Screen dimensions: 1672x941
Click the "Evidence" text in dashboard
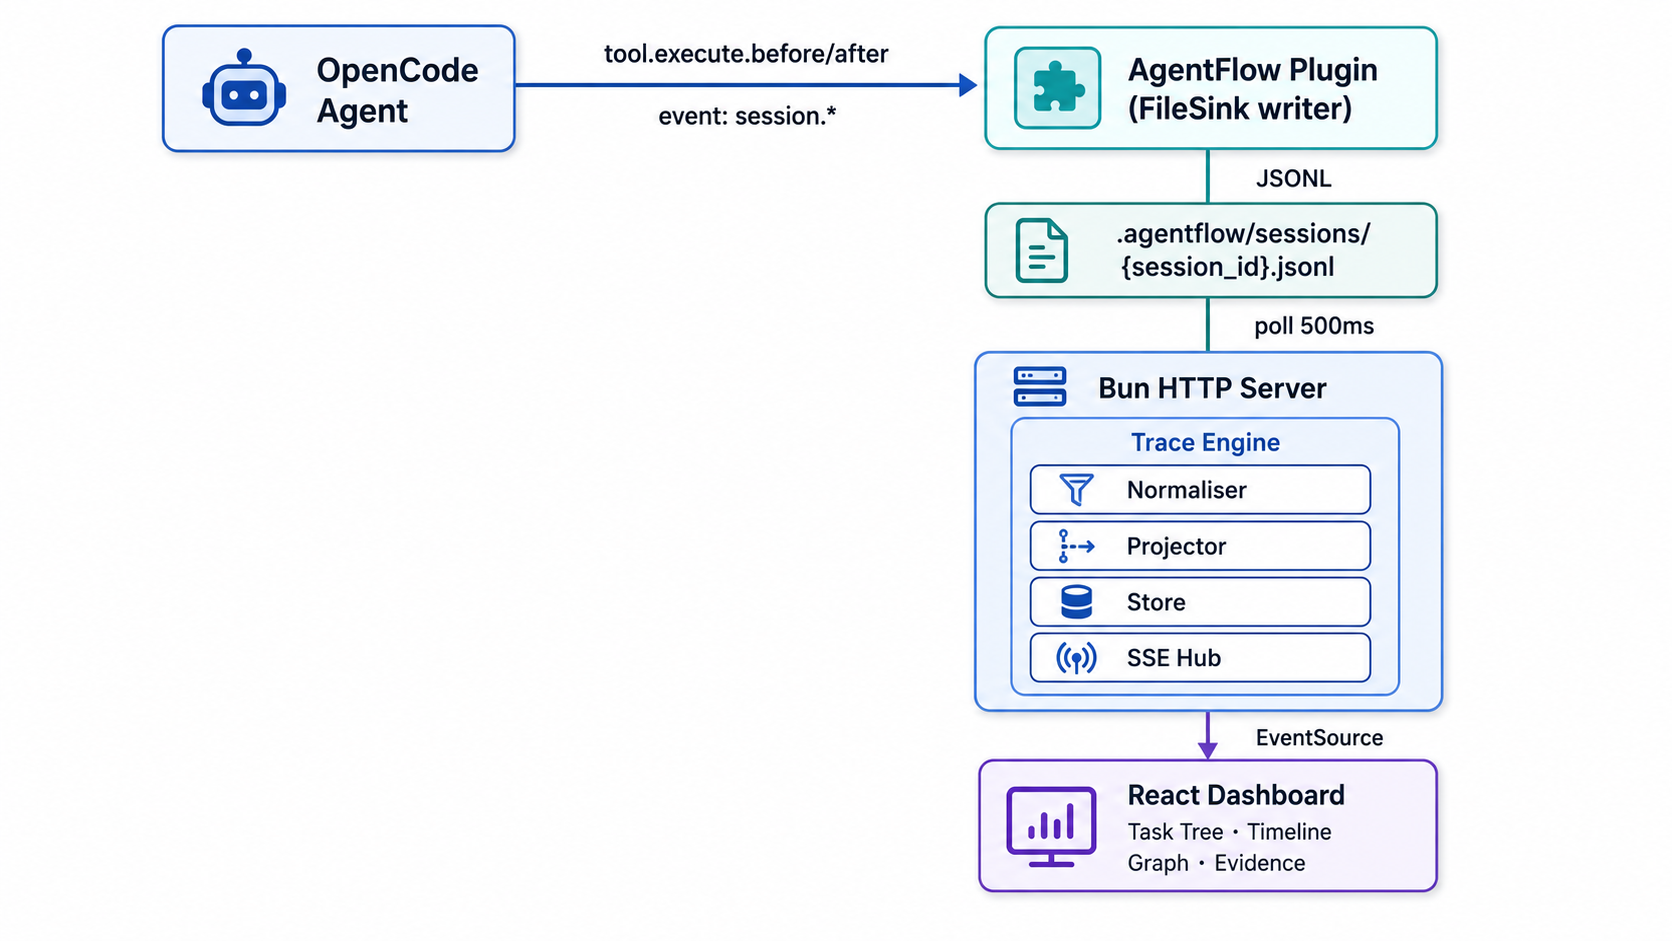coord(1260,863)
